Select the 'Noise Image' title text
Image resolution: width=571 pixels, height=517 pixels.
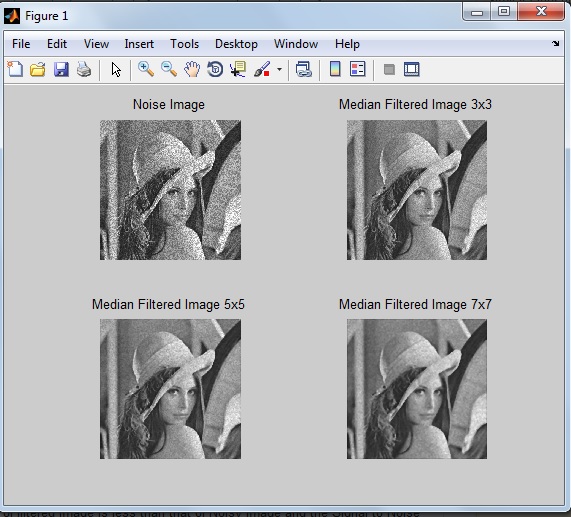169,104
